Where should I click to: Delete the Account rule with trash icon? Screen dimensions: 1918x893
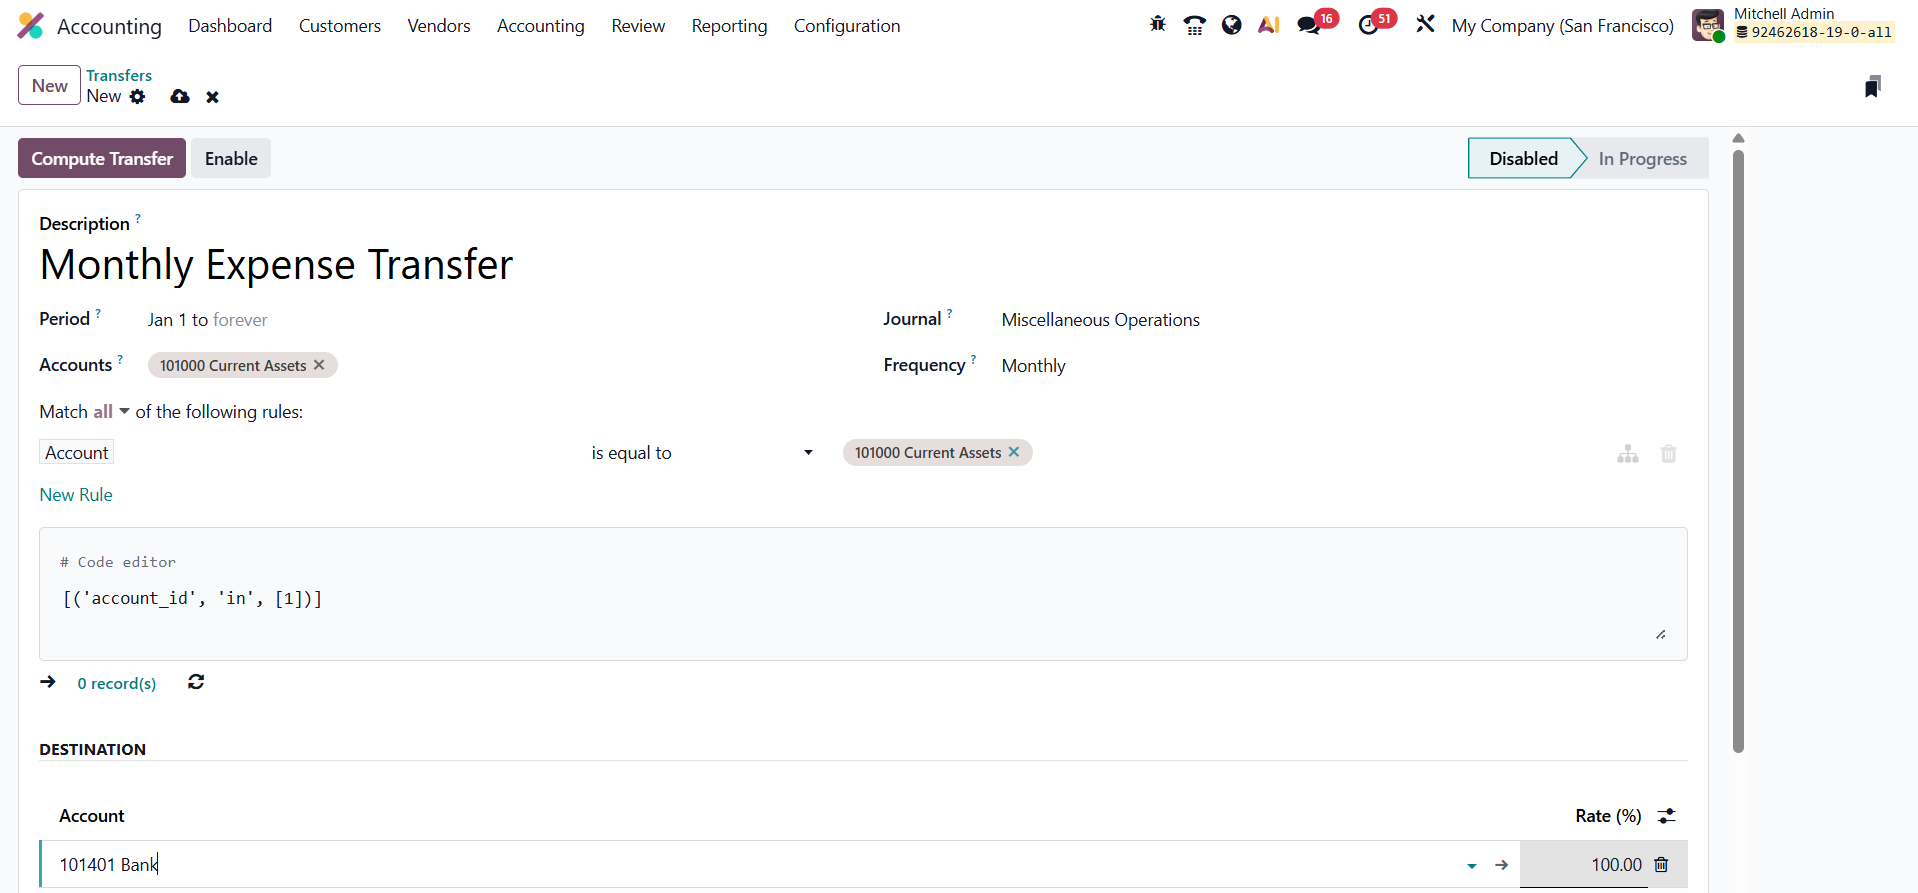[1669, 454]
